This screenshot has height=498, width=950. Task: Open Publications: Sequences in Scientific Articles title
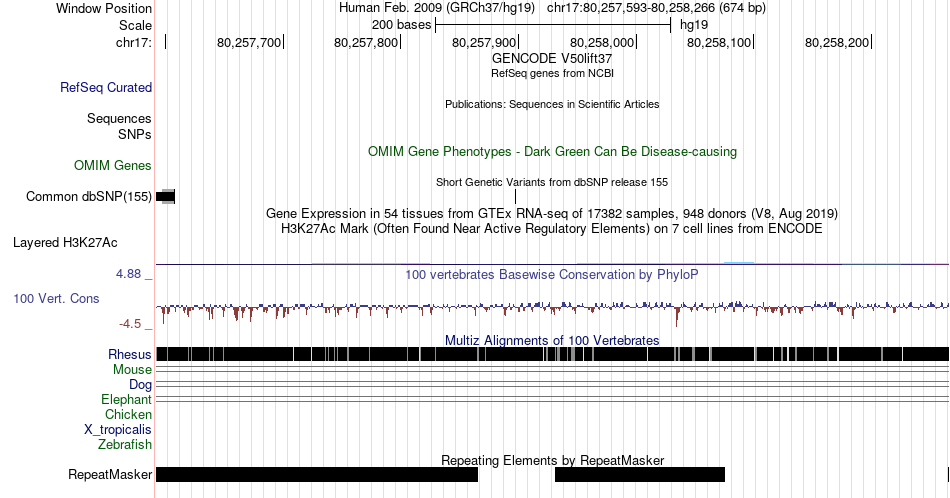552,104
